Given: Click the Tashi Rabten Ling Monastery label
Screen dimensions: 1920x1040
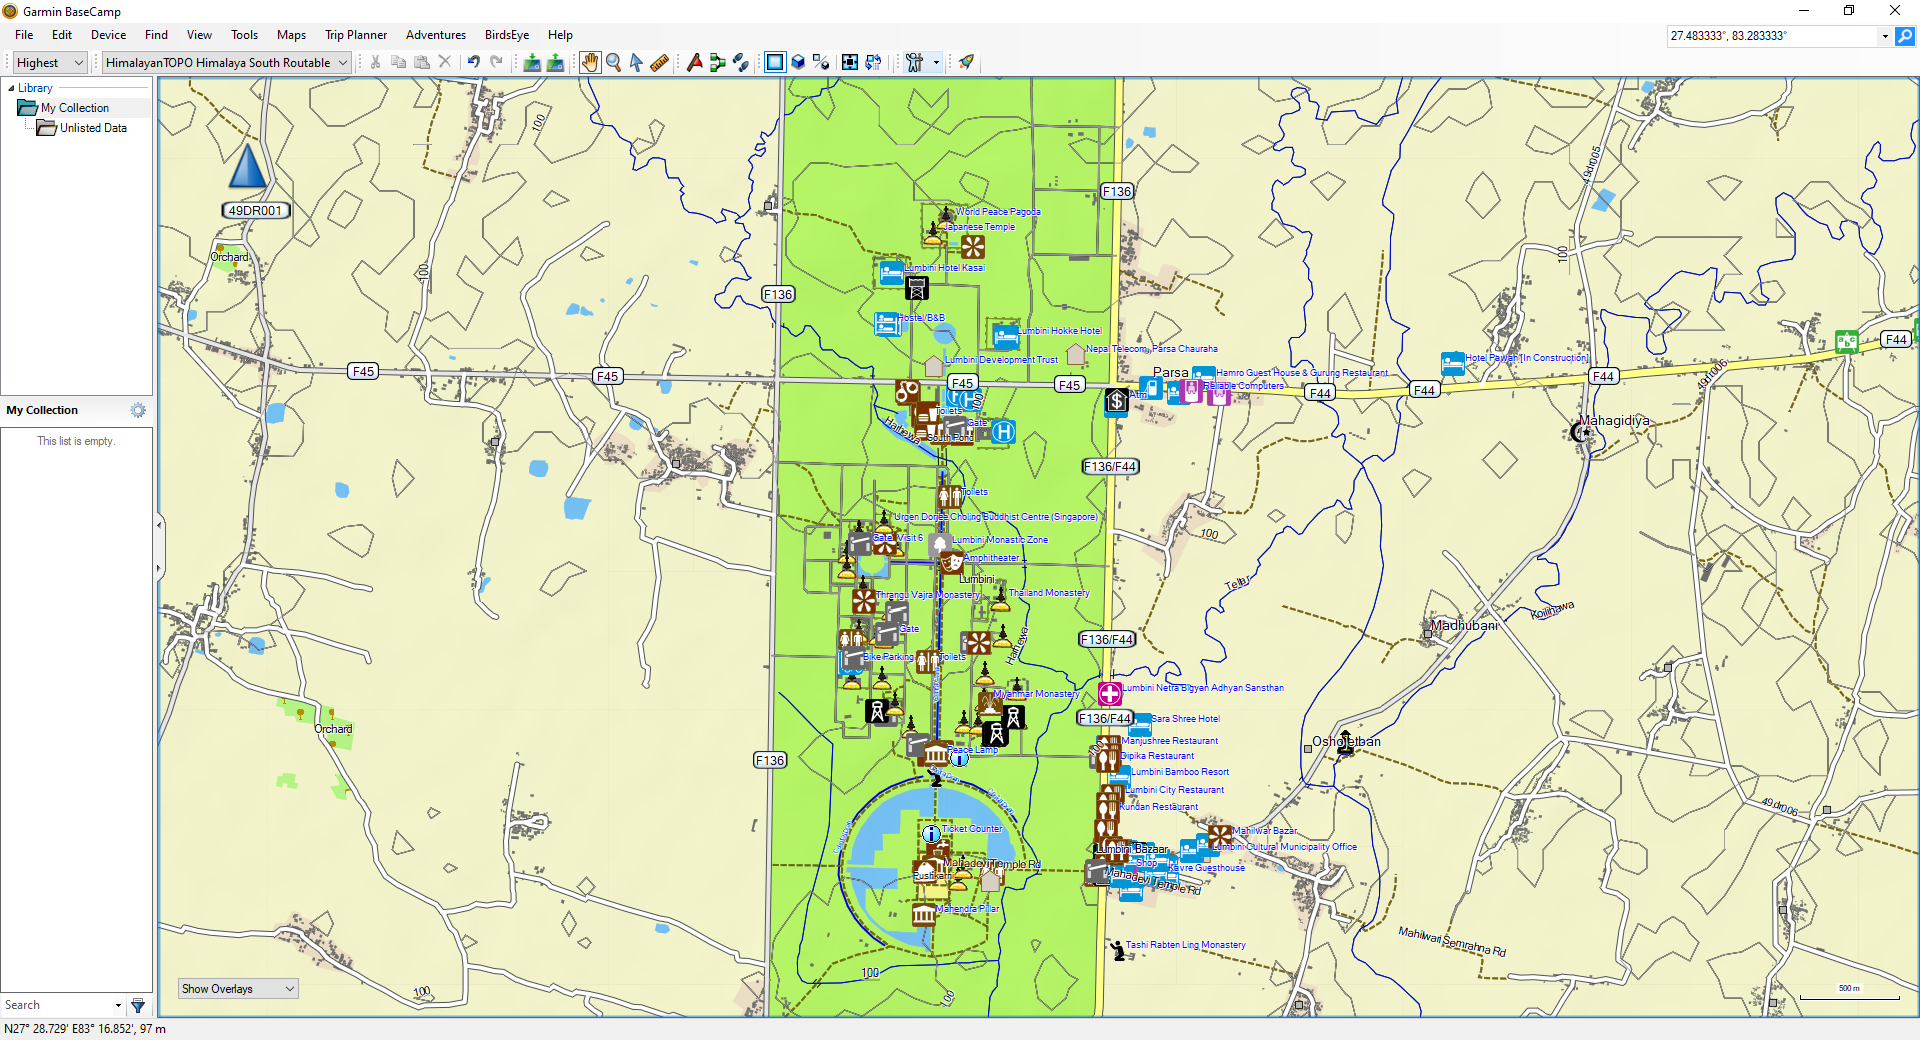Looking at the screenshot, I should 1185,944.
